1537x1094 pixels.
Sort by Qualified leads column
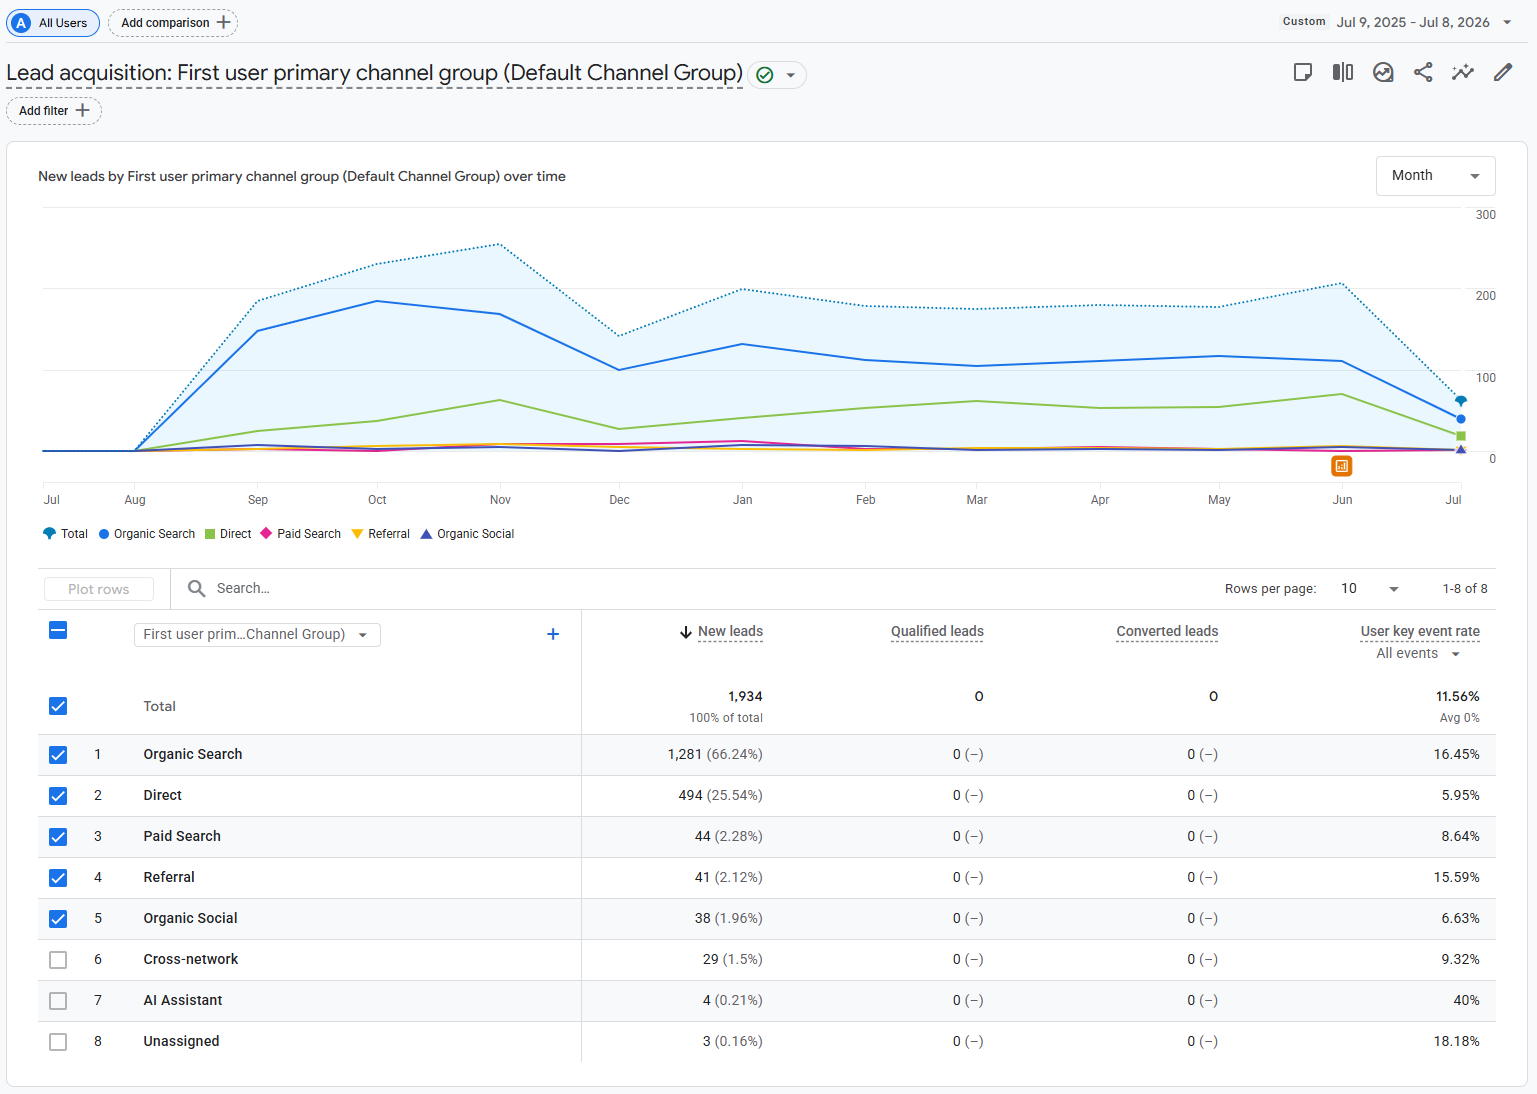click(937, 631)
